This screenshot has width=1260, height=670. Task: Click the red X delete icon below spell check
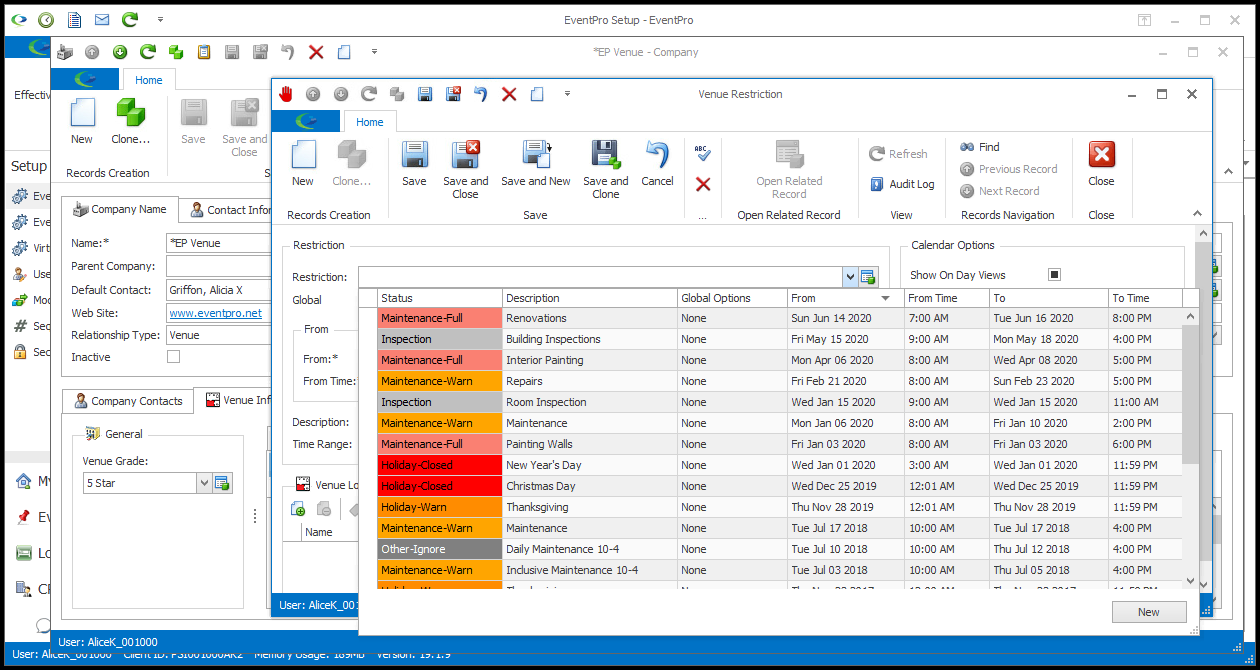click(x=703, y=184)
